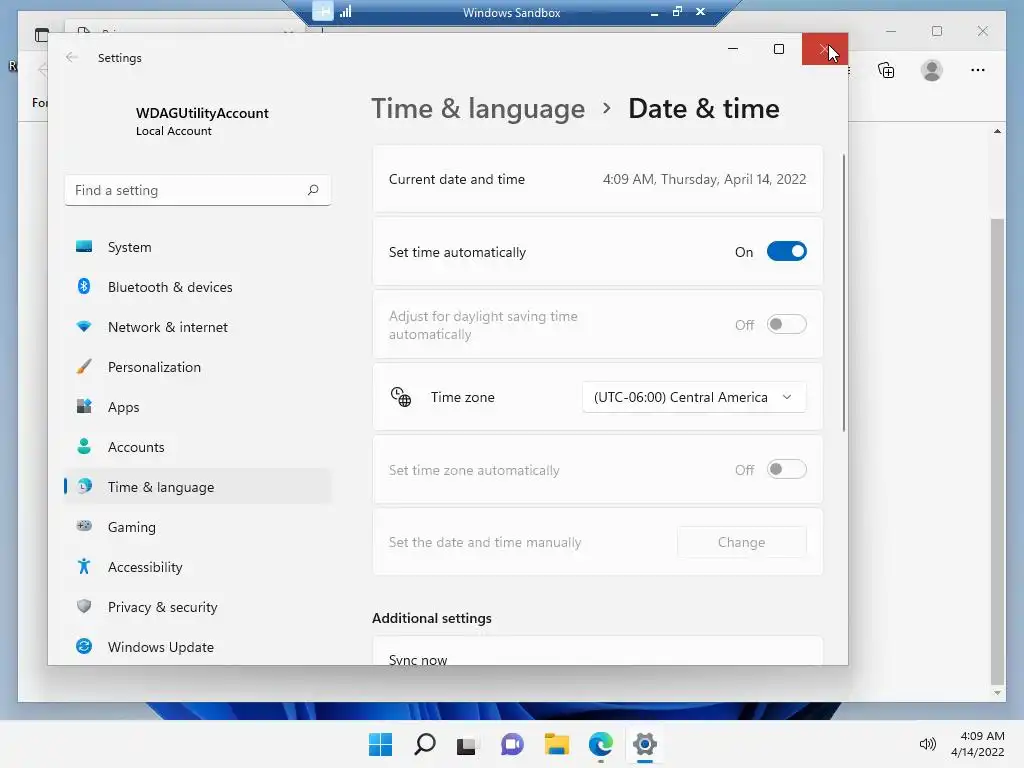The width and height of the screenshot is (1024, 768).
Task: Open Microsoft Edge from the taskbar
Action: point(600,744)
